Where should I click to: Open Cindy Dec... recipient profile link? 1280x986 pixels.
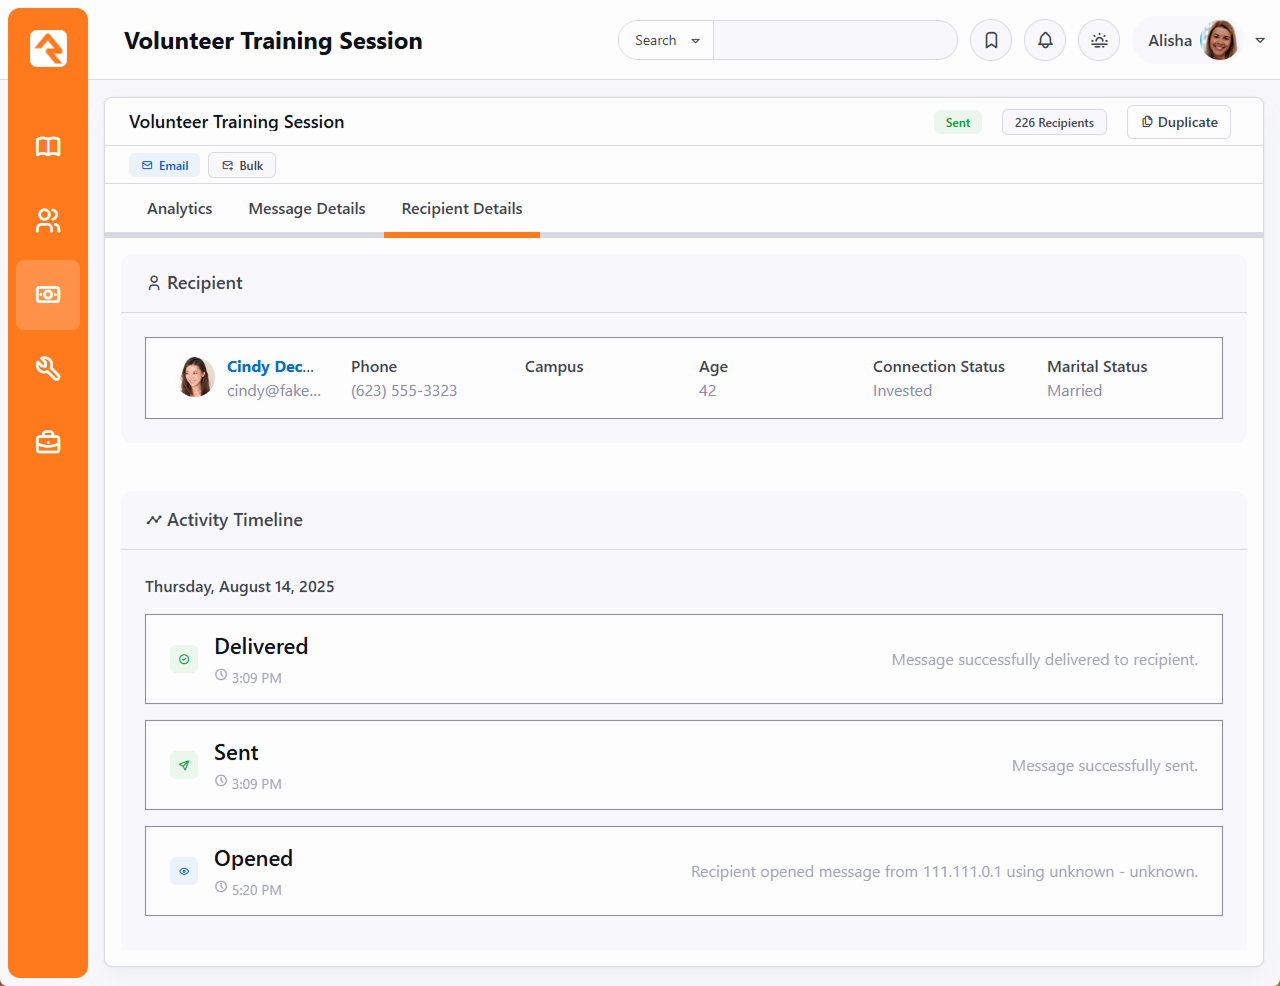[270, 367]
